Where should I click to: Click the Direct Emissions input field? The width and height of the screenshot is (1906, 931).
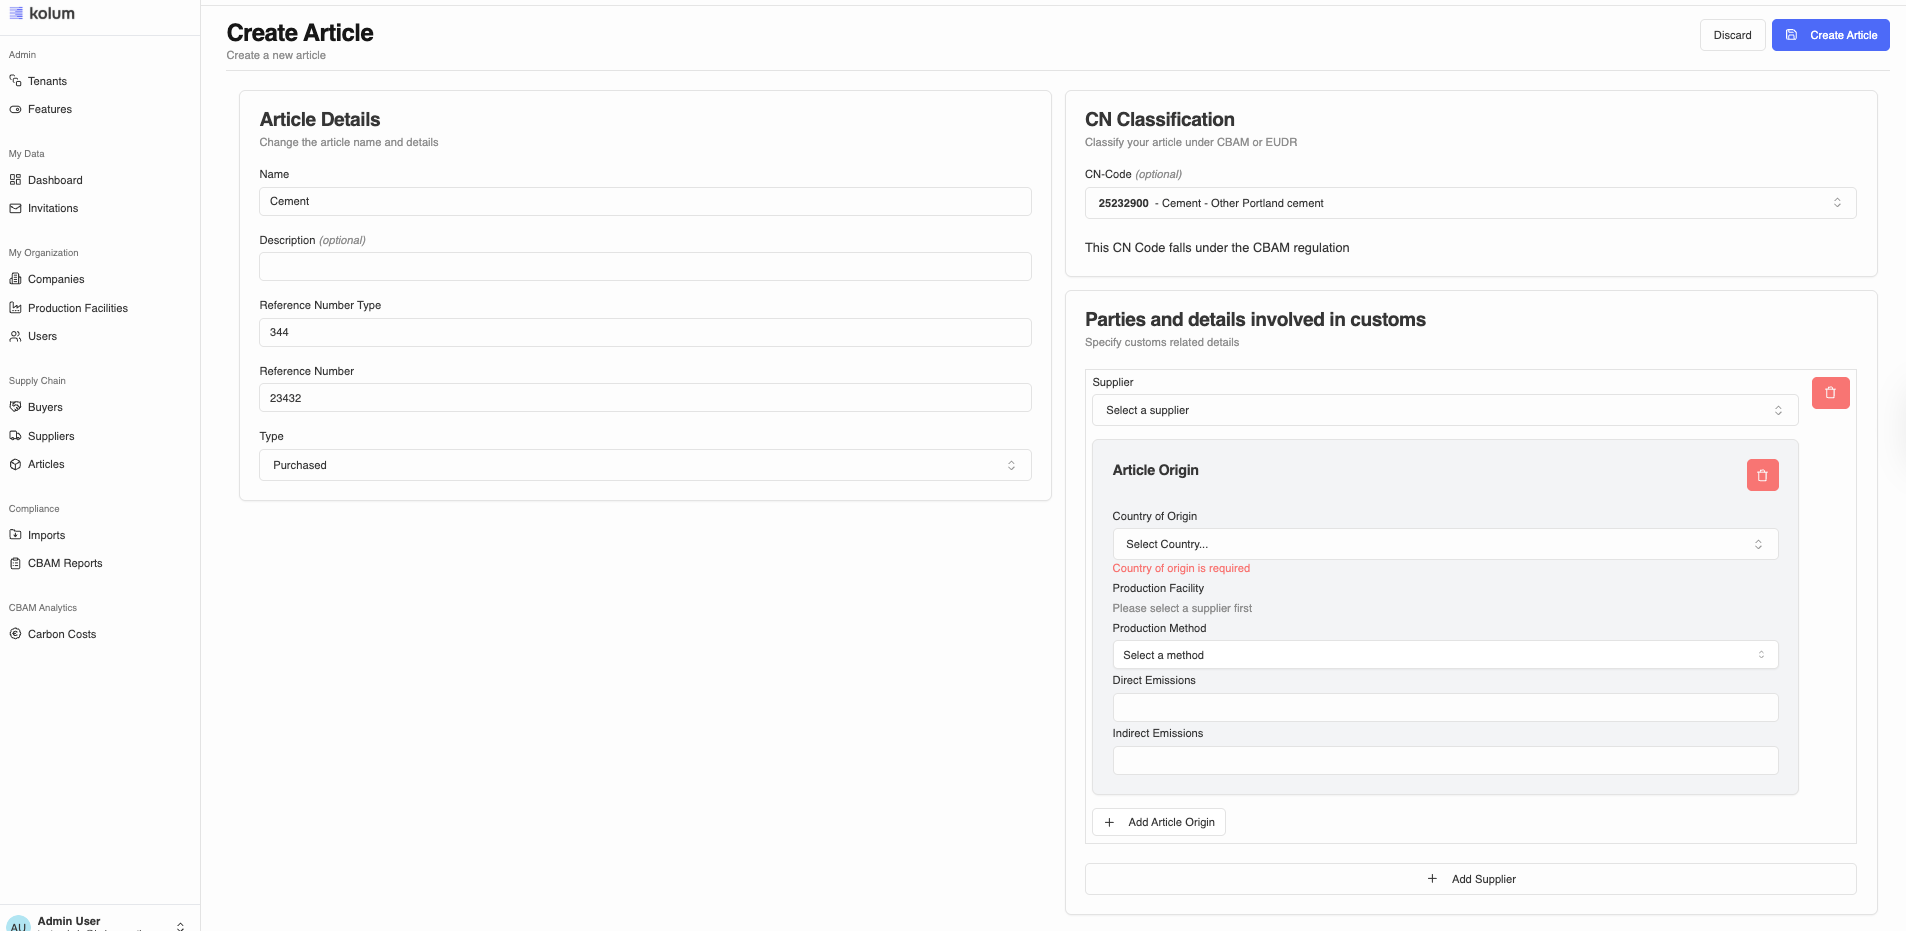(1444, 707)
